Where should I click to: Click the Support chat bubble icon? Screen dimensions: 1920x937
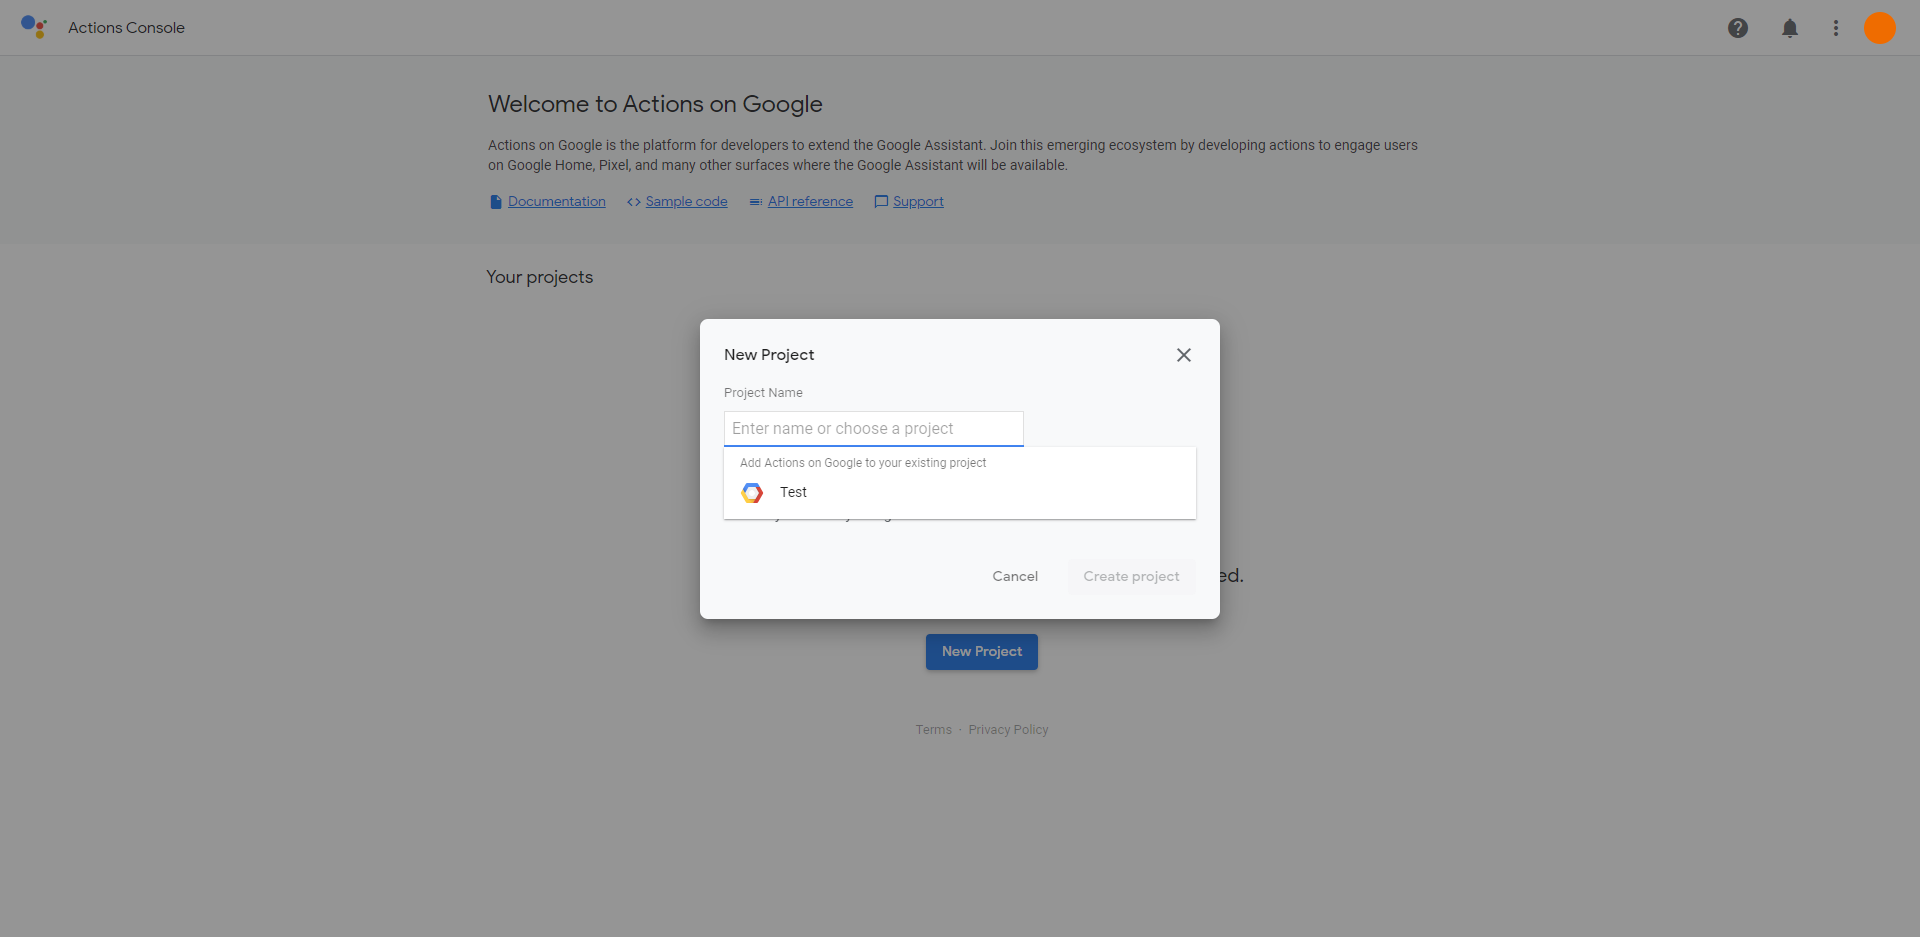[x=881, y=202]
